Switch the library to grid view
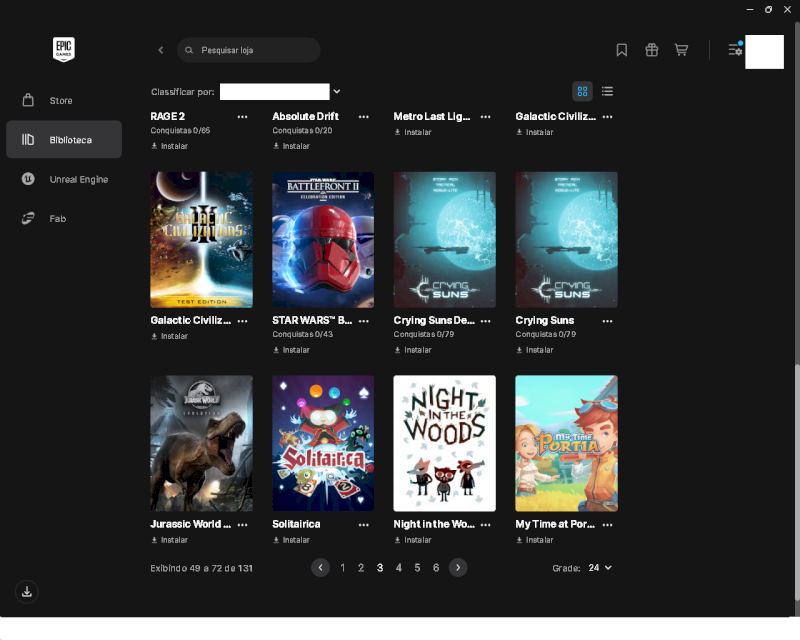 582,91
